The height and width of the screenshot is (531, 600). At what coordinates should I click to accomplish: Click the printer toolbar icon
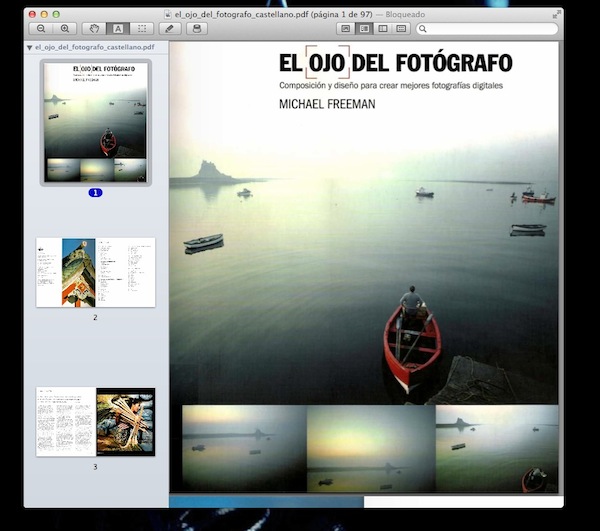(x=197, y=29)
